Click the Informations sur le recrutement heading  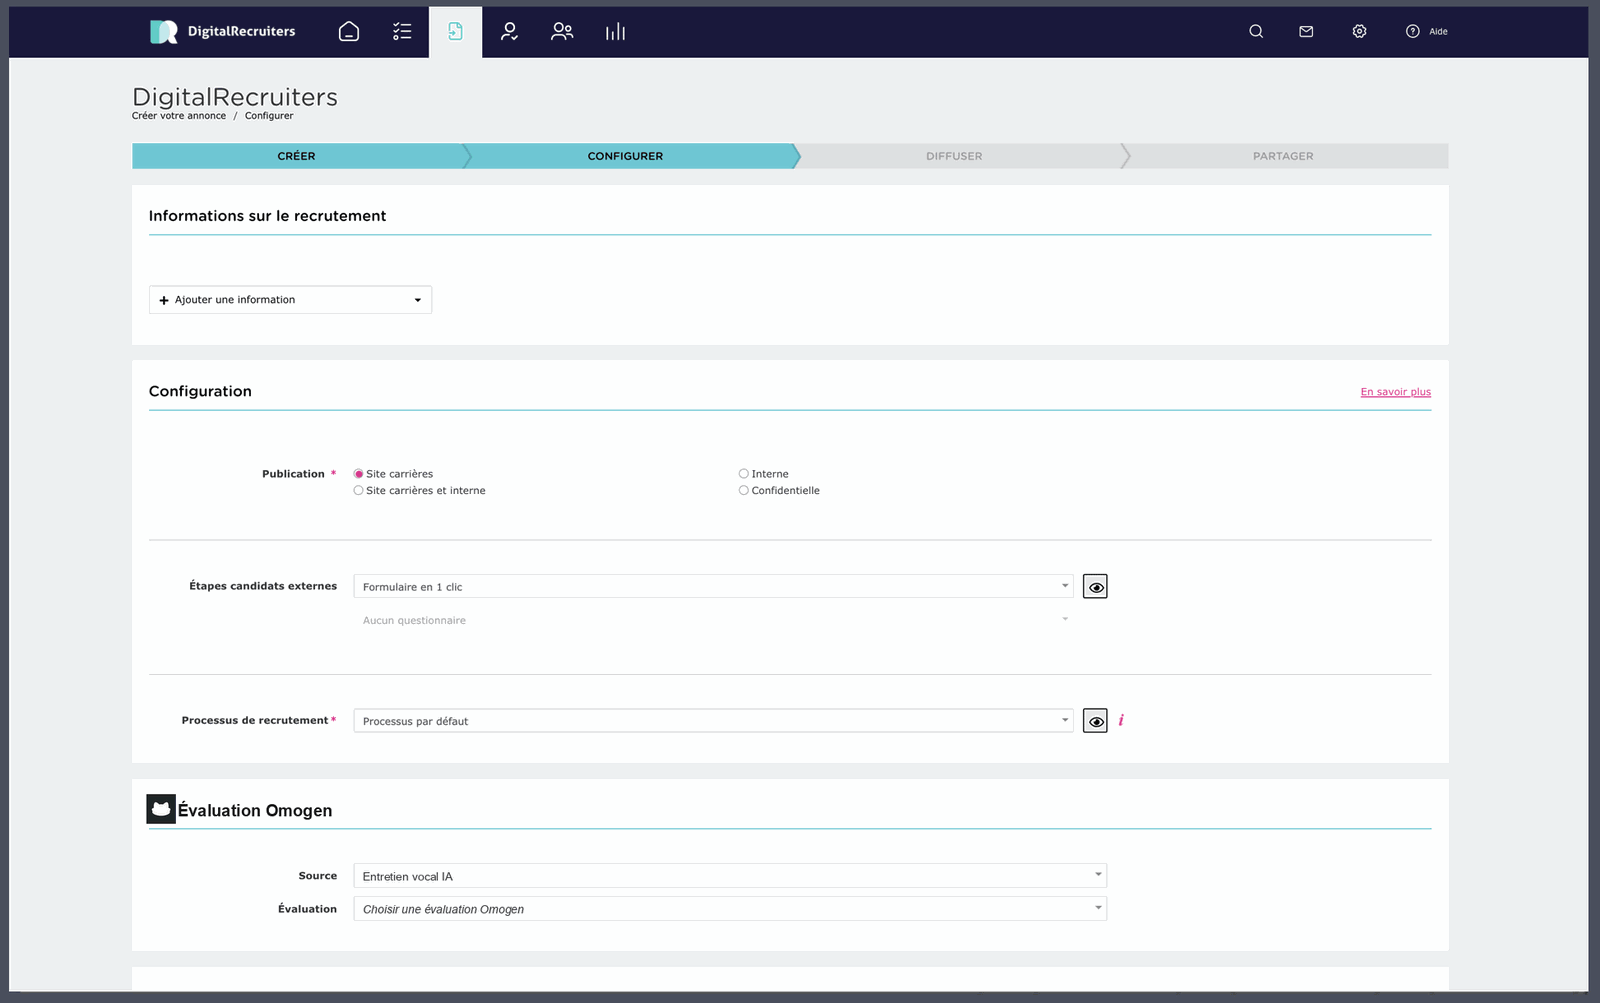pos(267,216)
